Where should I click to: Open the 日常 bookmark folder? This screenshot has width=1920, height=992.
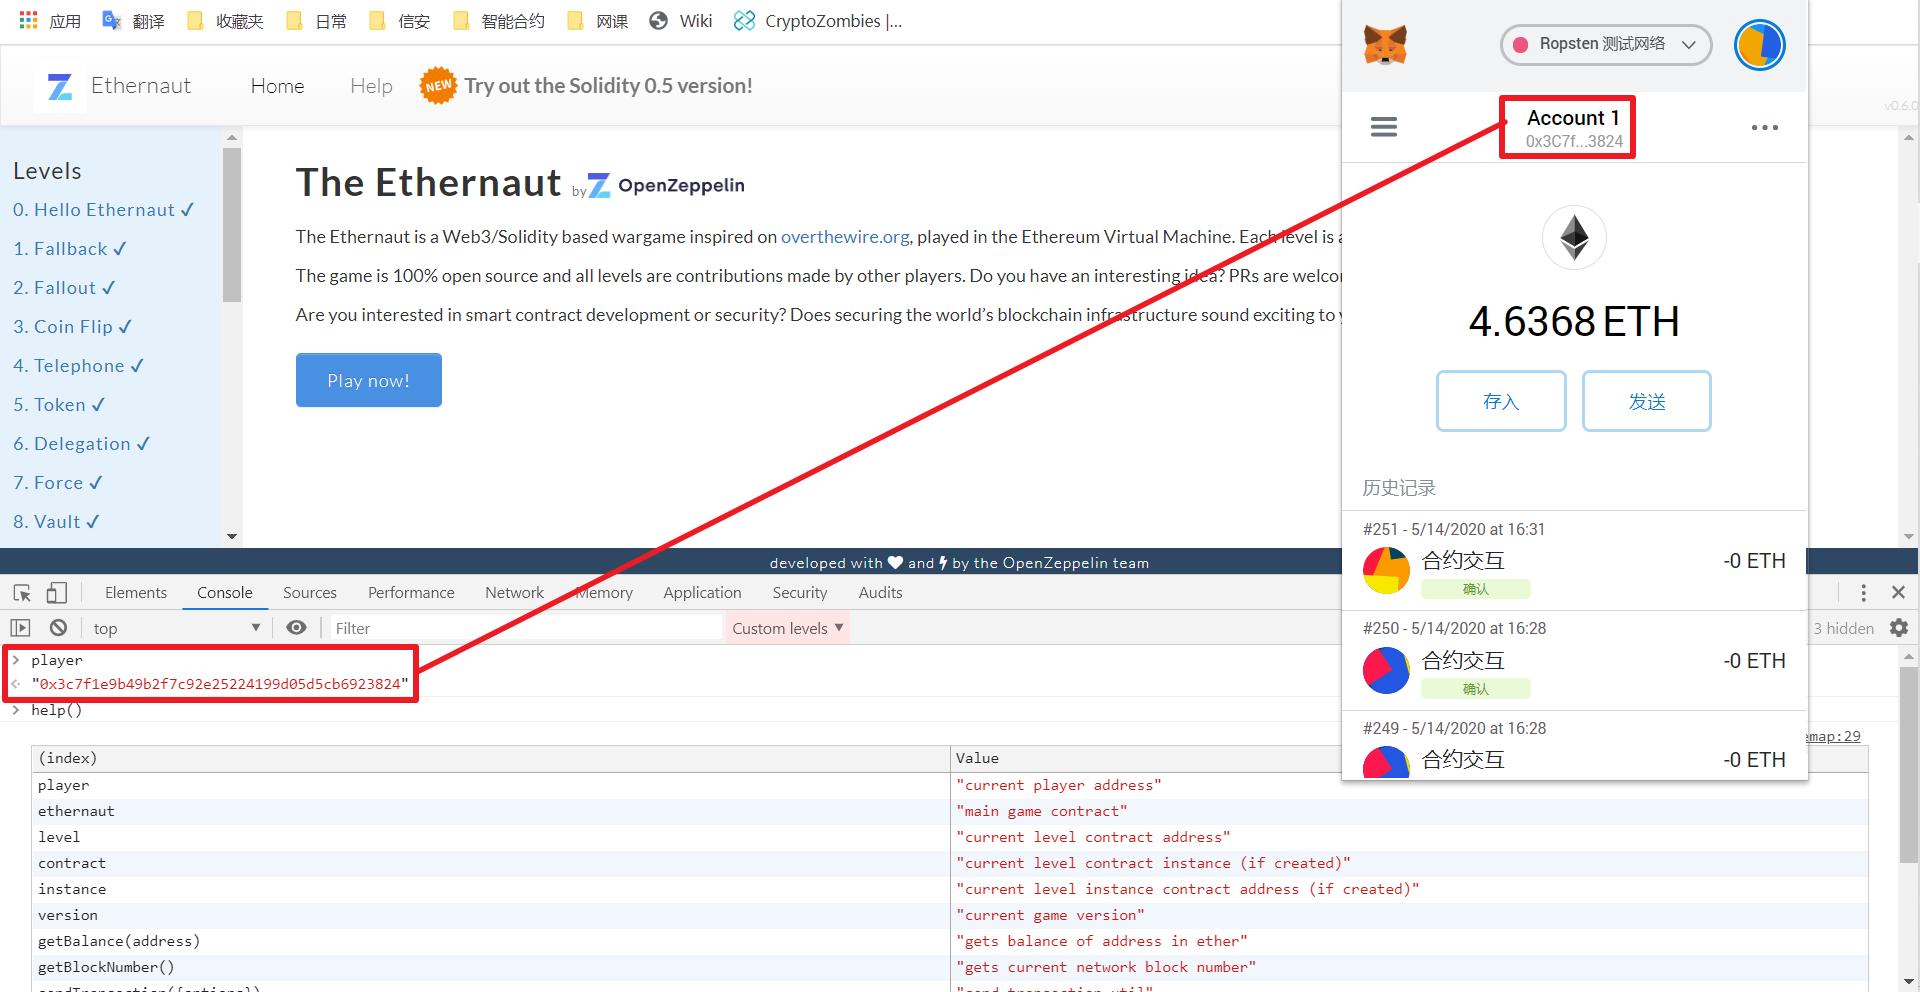(316, 21)
